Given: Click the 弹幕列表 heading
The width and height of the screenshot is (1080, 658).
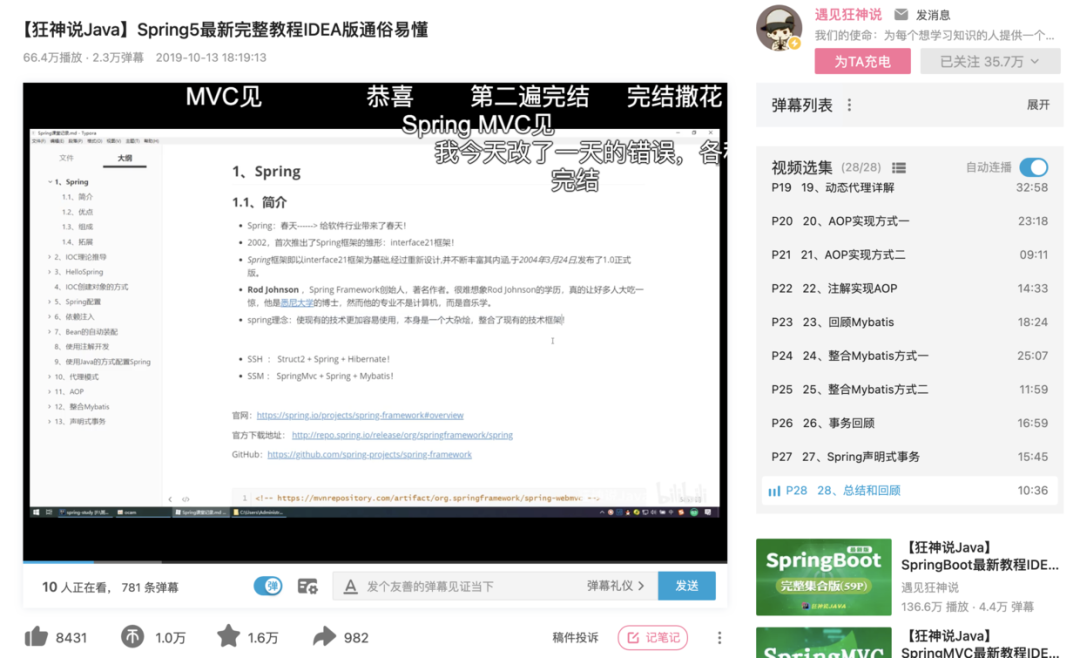Looking at the screenshot, I should (x=802, y=105).
